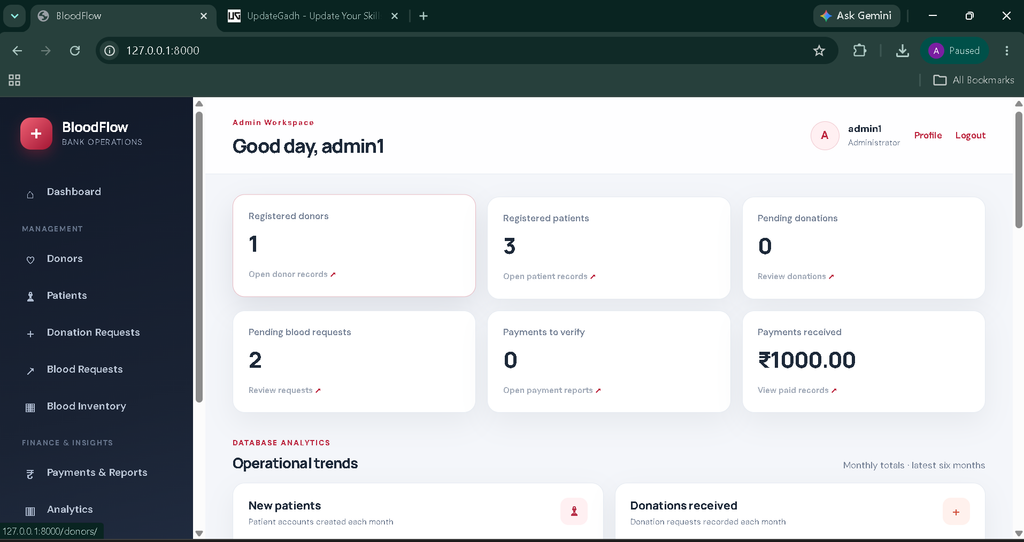Click the ₹1000.00 payments received value
Viewport: 1024px width, 542px height.
click(807, 360)
